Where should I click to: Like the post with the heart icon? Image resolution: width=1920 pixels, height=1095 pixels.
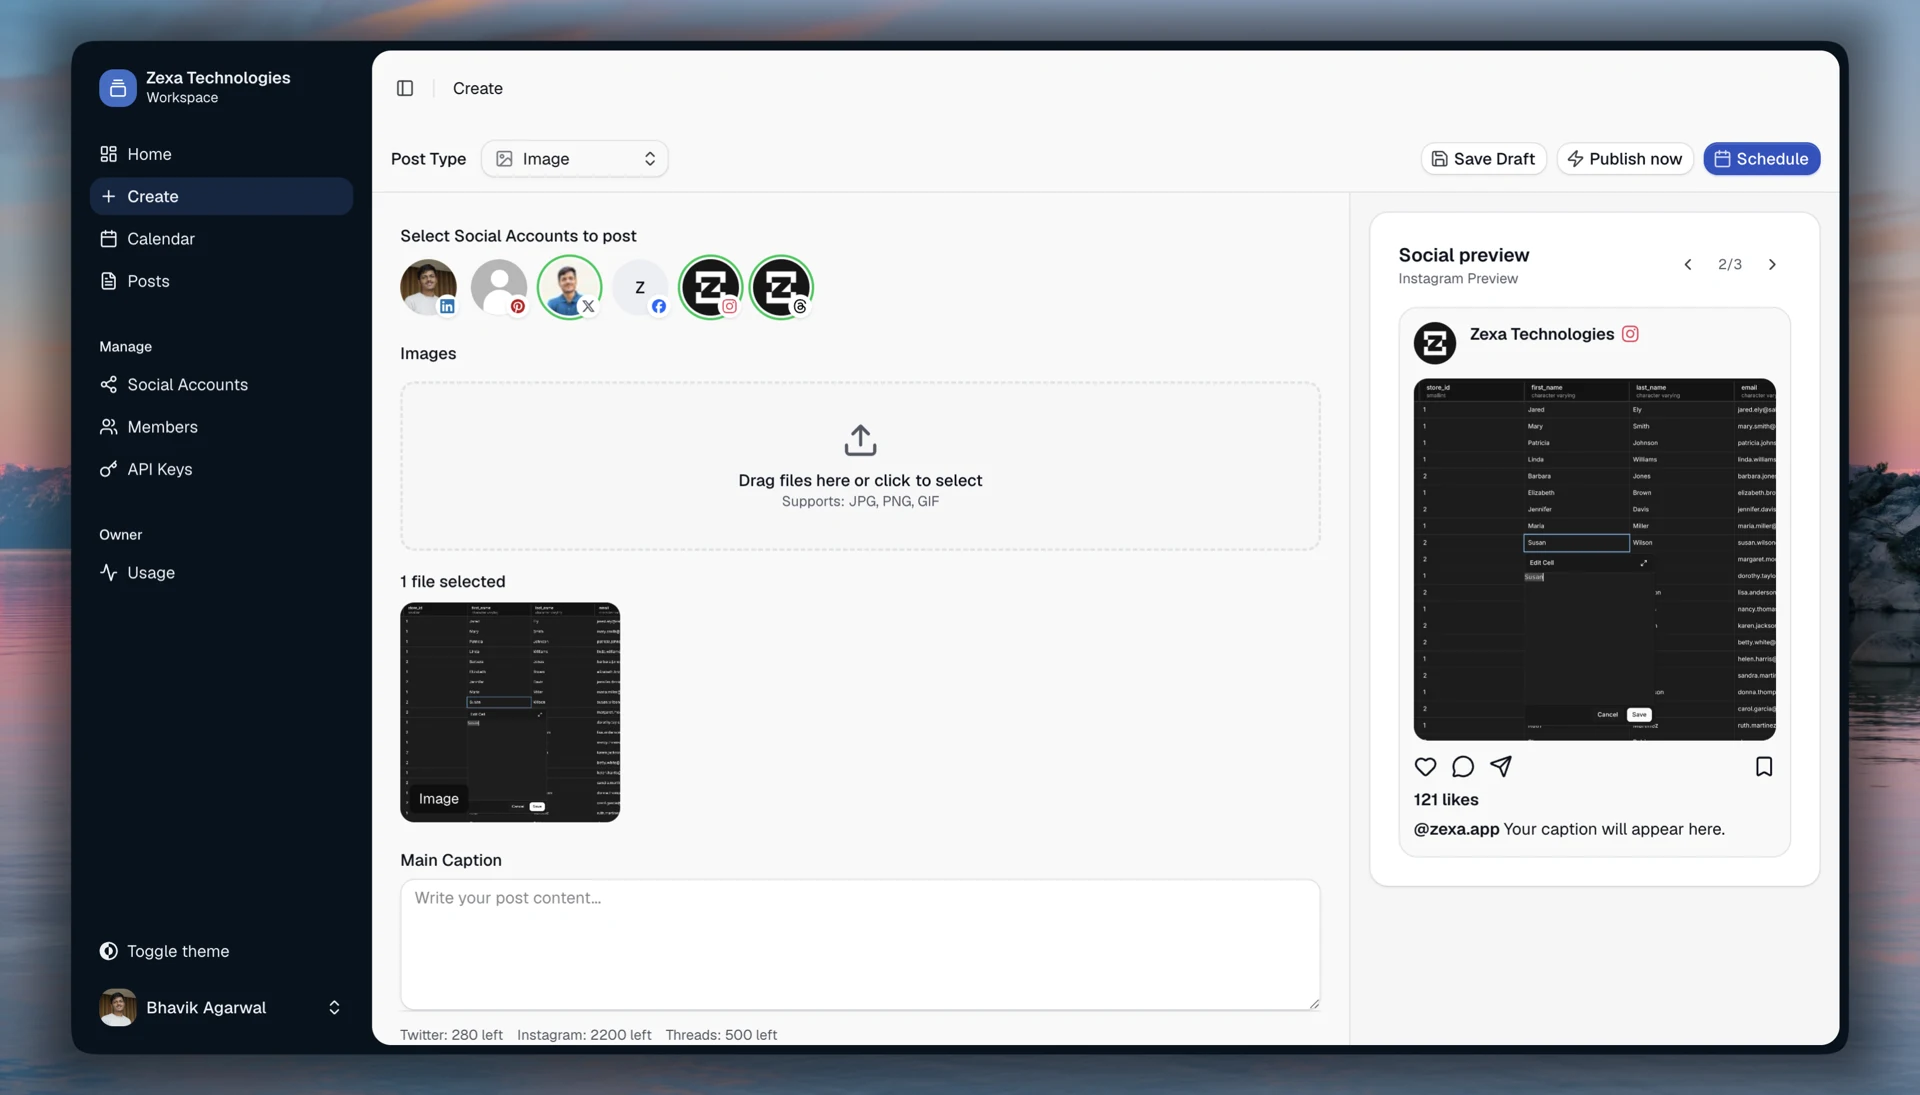click(1425, 766)
